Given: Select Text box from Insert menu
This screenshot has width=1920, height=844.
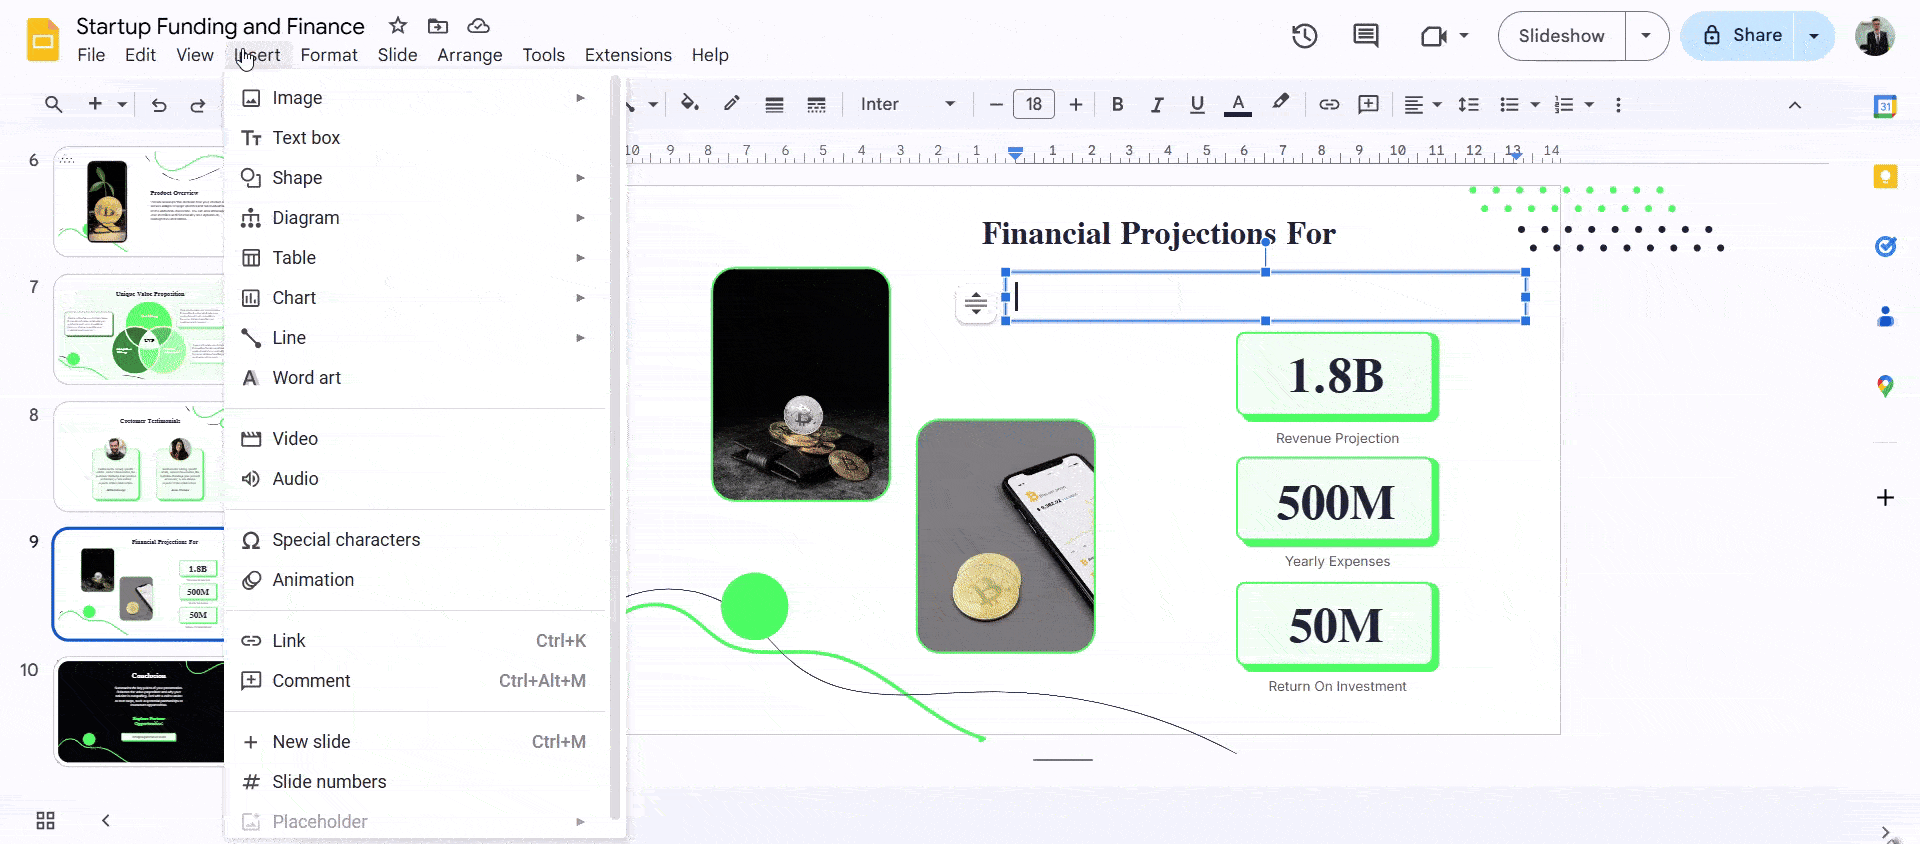Looking at the screenshot, I should 306,138.
